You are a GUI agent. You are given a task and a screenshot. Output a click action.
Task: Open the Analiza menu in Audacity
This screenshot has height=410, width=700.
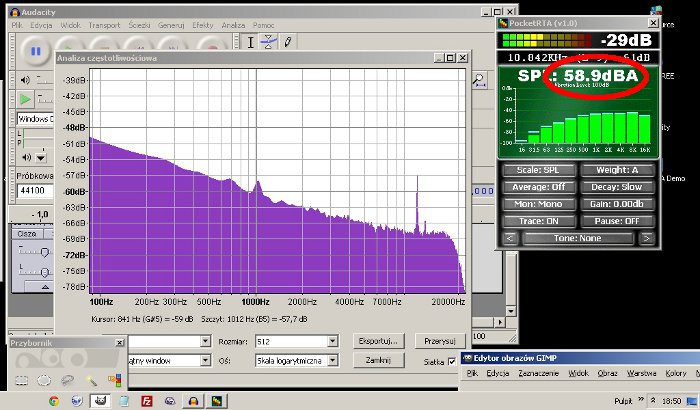pyautogui.click(x=233, y=25)
